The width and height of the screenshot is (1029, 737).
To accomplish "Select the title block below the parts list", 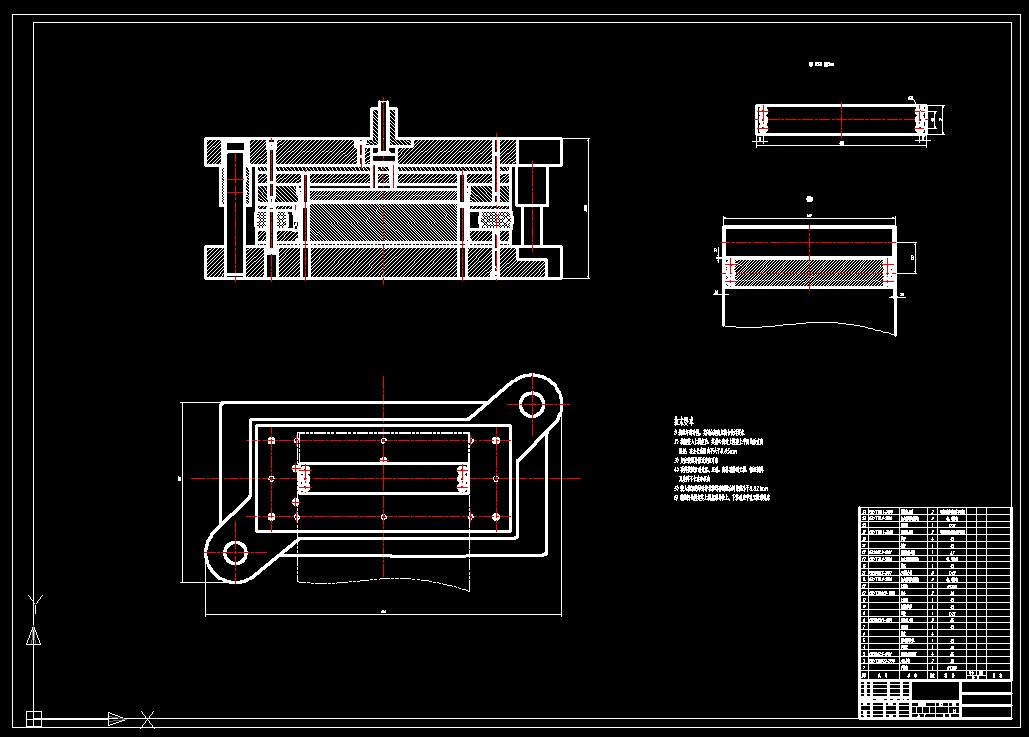I will coord(935,699).
